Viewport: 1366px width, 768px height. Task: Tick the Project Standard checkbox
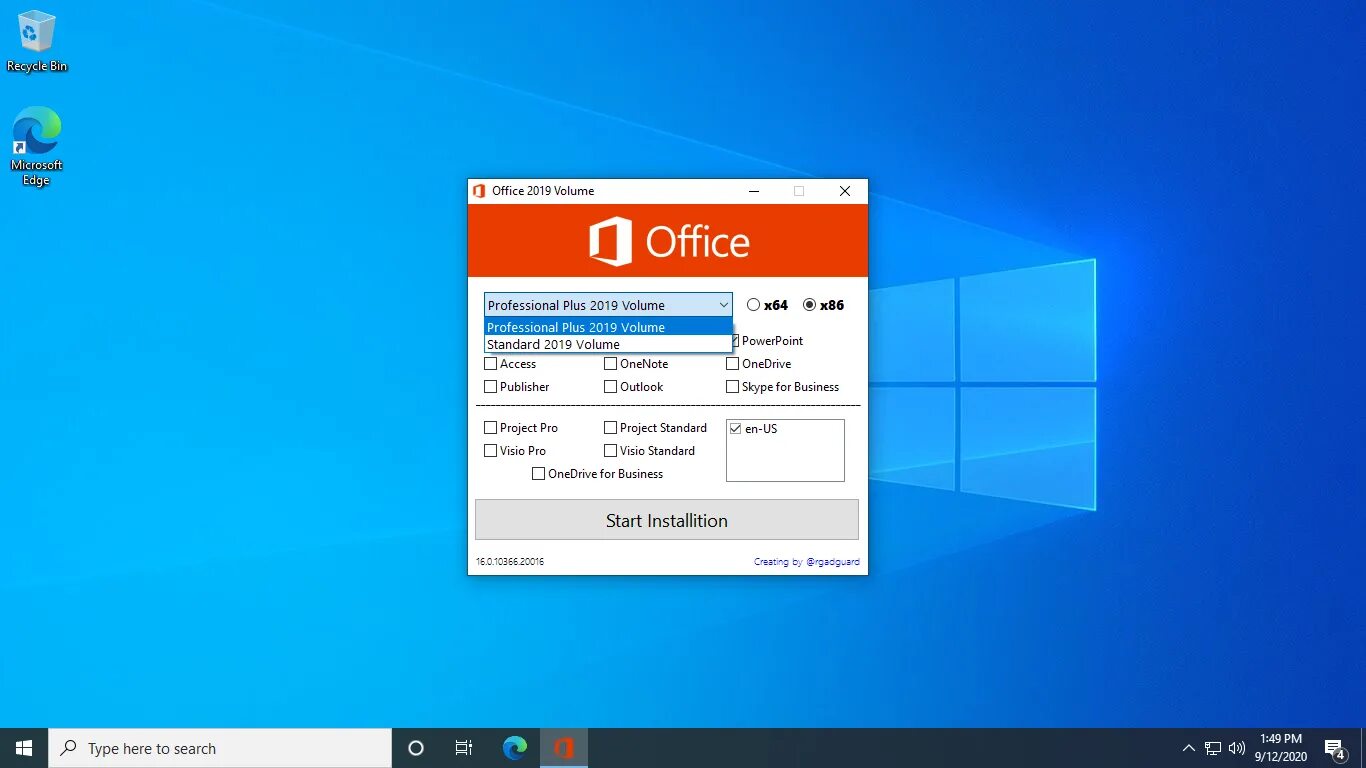tap(610, 428)
